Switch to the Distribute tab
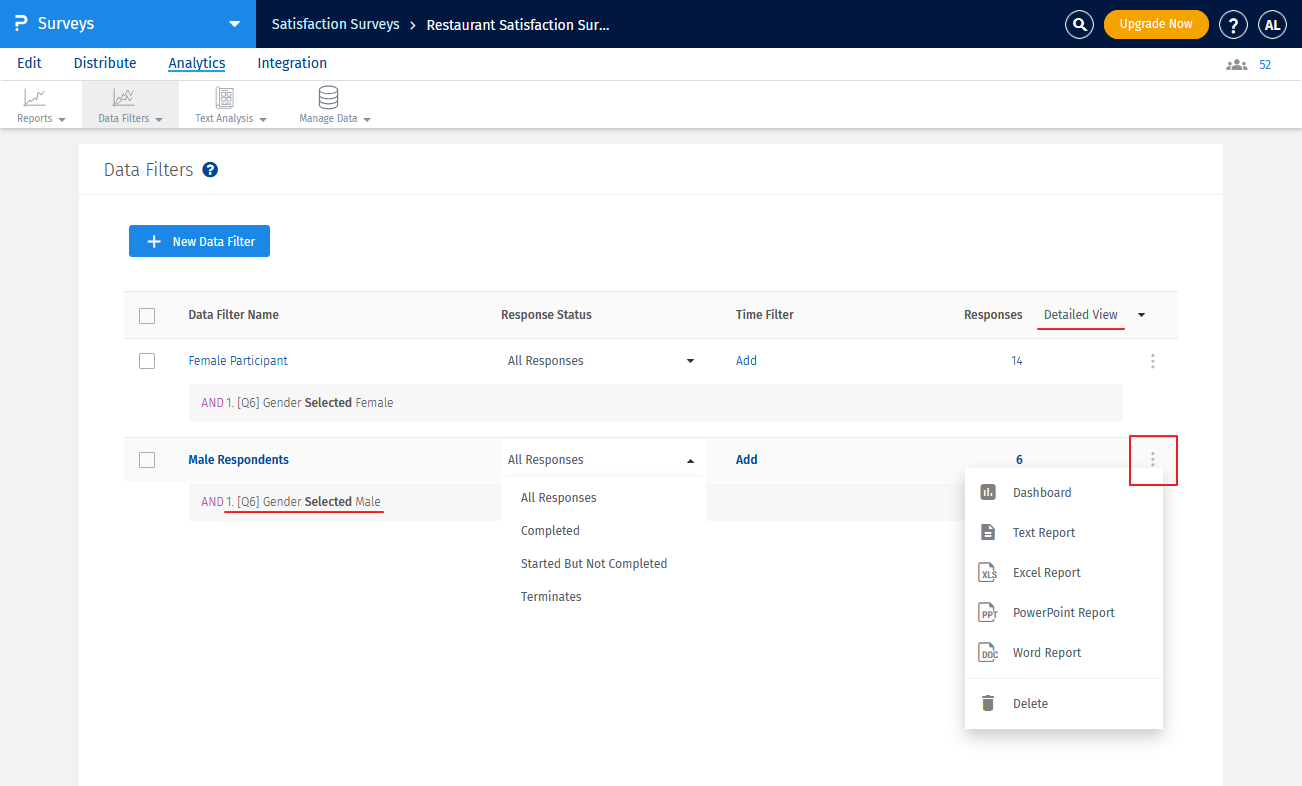This screenshot has width=1302, height=786. click(x=105, y=63)
